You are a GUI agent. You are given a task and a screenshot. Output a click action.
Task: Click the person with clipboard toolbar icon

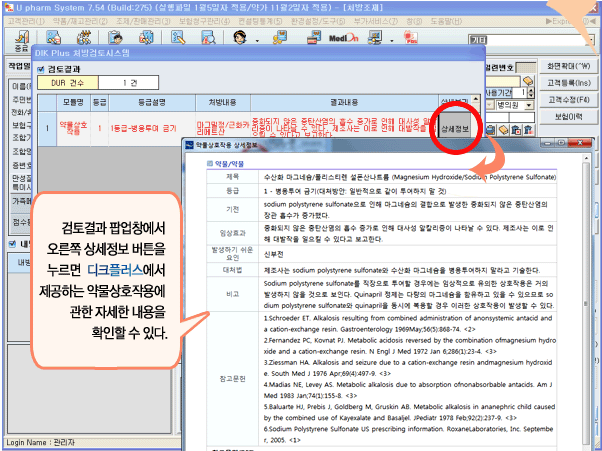click(115, 38)
